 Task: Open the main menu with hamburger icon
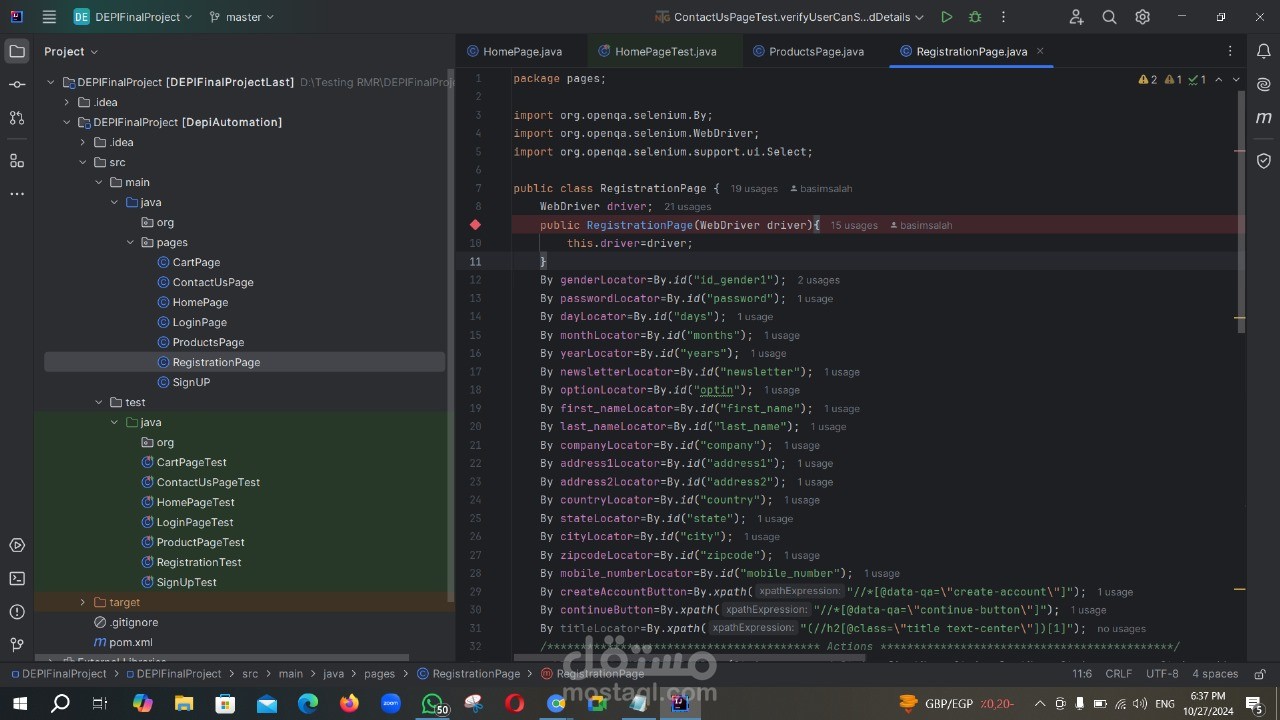pos(48,17)
